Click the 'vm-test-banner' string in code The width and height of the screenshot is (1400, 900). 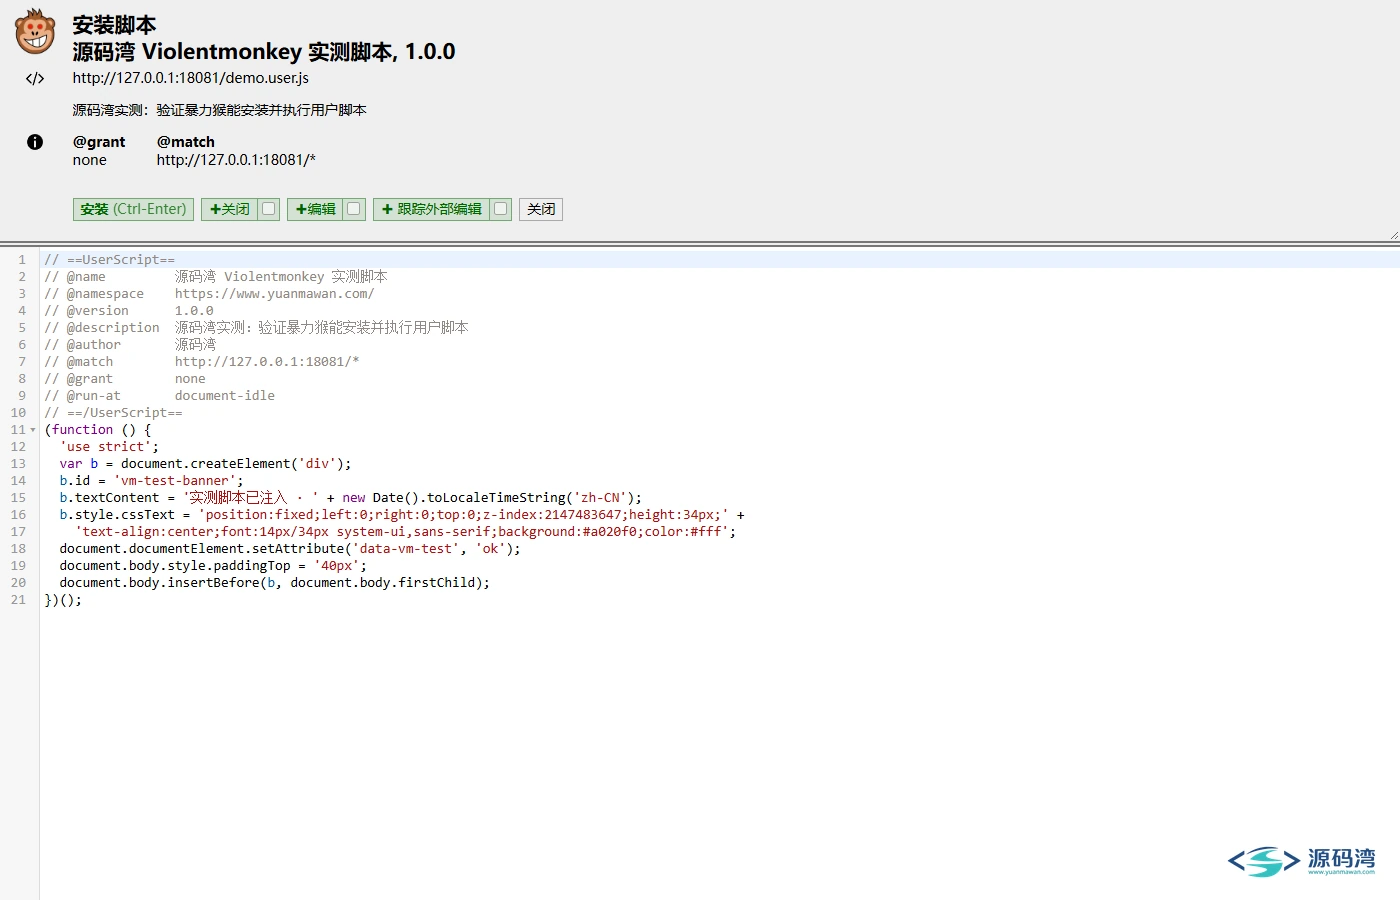175,481
